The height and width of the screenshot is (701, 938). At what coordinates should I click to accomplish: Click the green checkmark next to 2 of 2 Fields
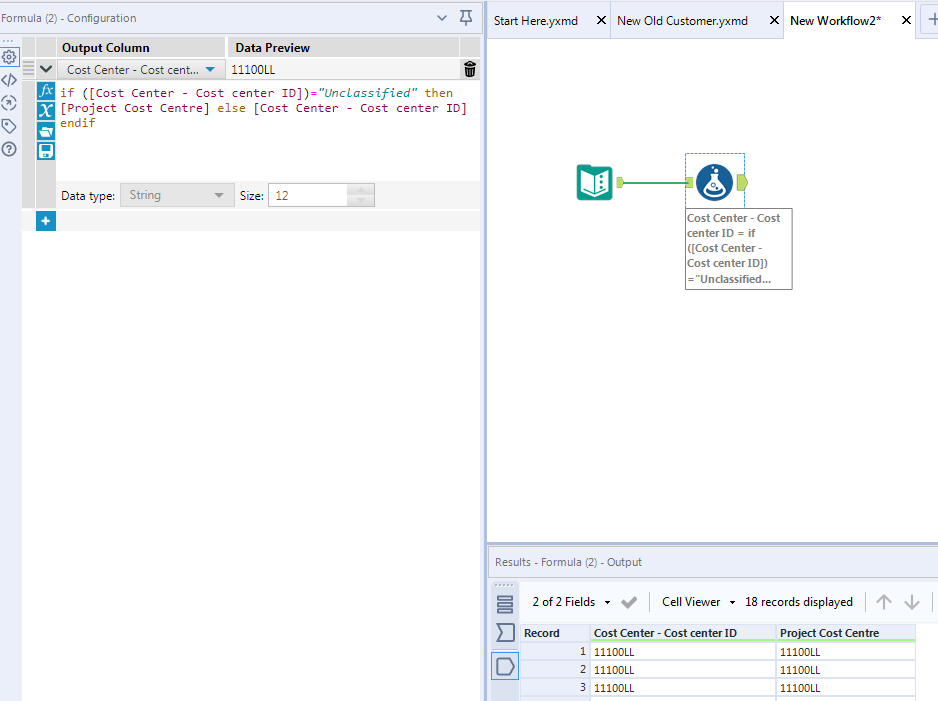(x=628, y=601)
